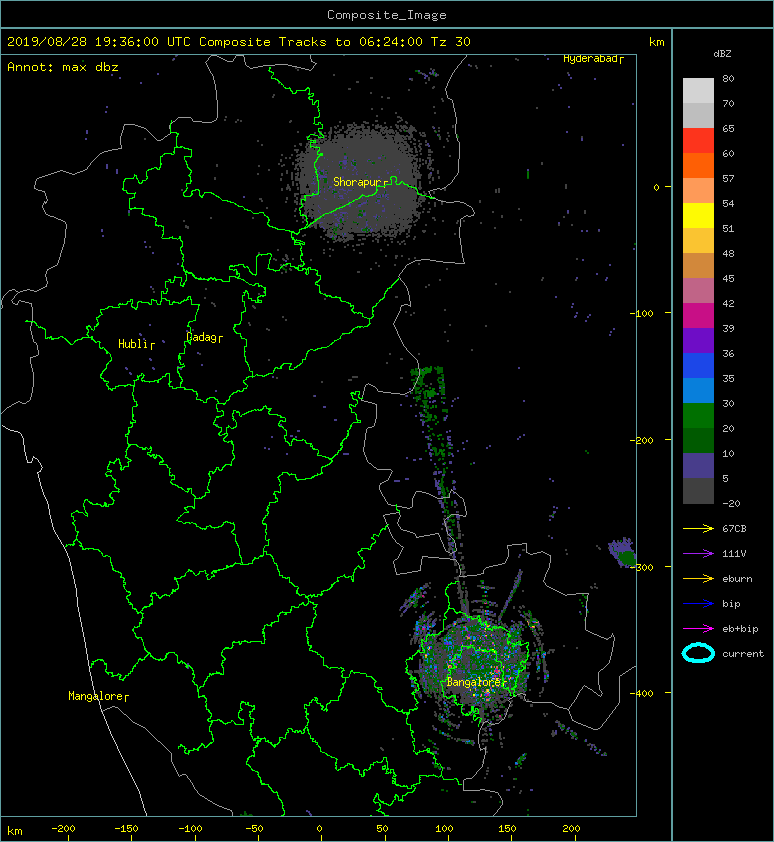Select the gold swatch between 51 and 48
This screenshot has width=774, height=842.
pos(698,241)
